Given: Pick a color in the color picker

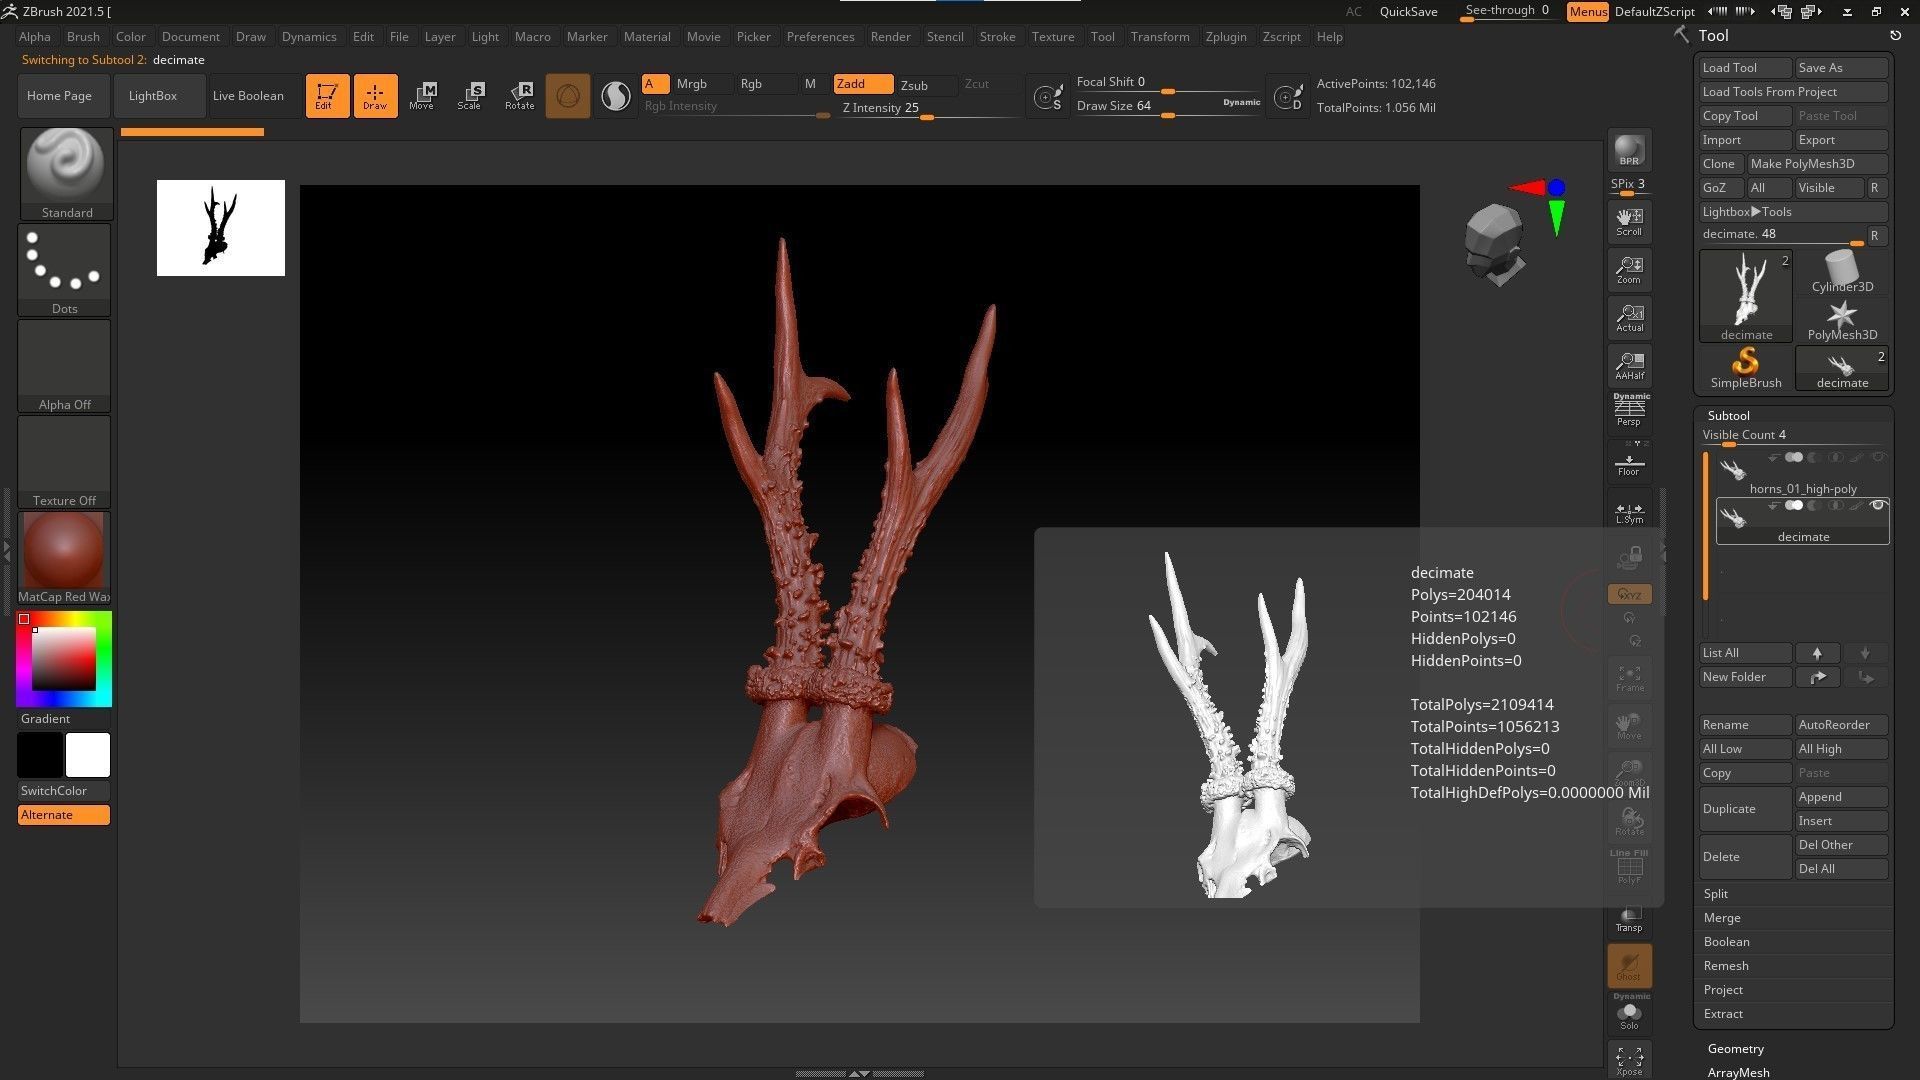Looking at the screenshot, I should pos(64,659).
